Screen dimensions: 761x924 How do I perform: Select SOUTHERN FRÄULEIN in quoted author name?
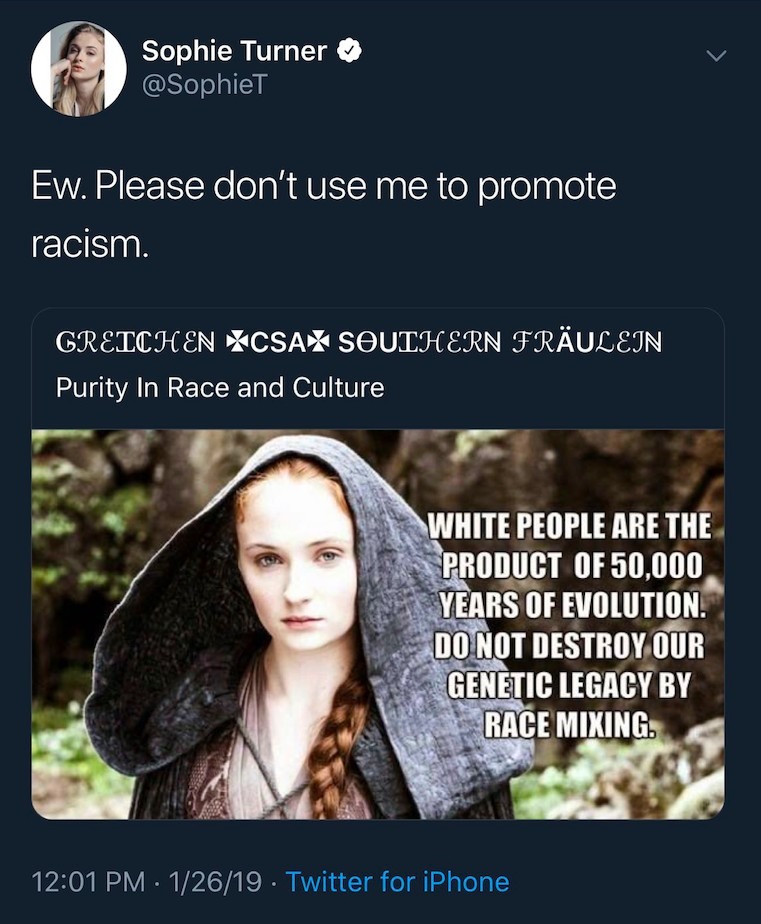click(500, 342)
